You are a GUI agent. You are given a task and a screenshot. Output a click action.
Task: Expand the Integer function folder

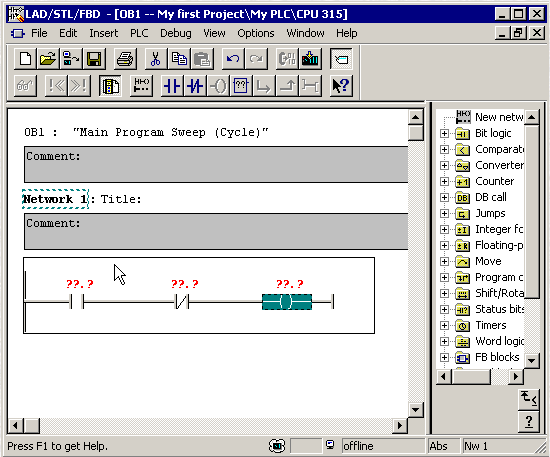point(444,229)
